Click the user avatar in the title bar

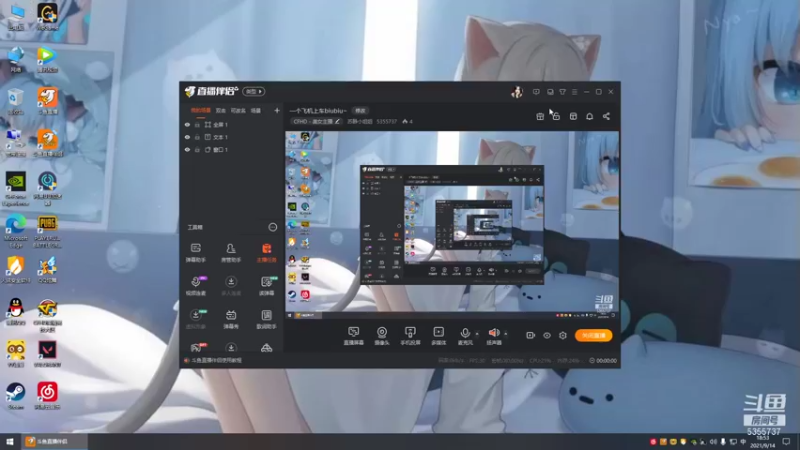tap(517, 92)
